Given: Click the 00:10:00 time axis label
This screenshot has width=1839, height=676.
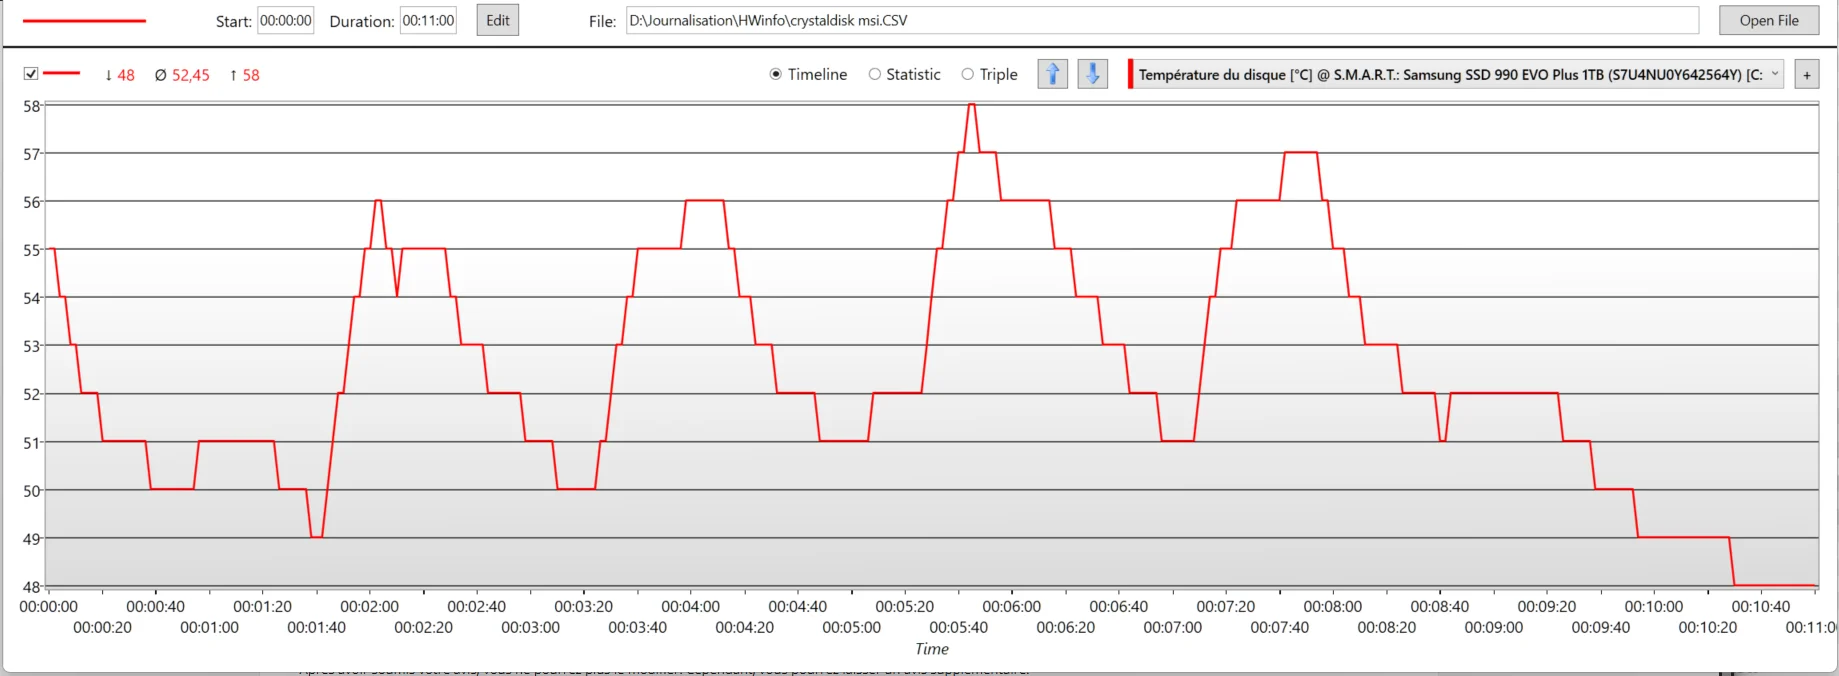Looking at the screenshot, I should pos(1653,606).
